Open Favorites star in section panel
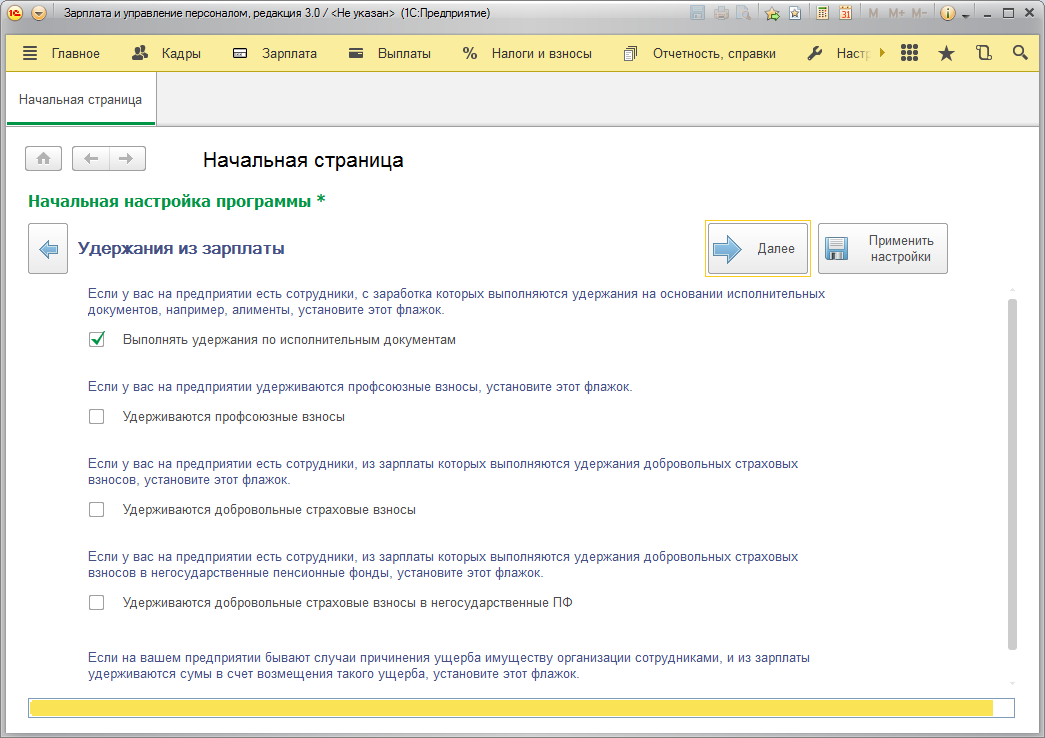Image resolution: width=1045 pixels, height=738 pixels. click(x=946, y=53)
